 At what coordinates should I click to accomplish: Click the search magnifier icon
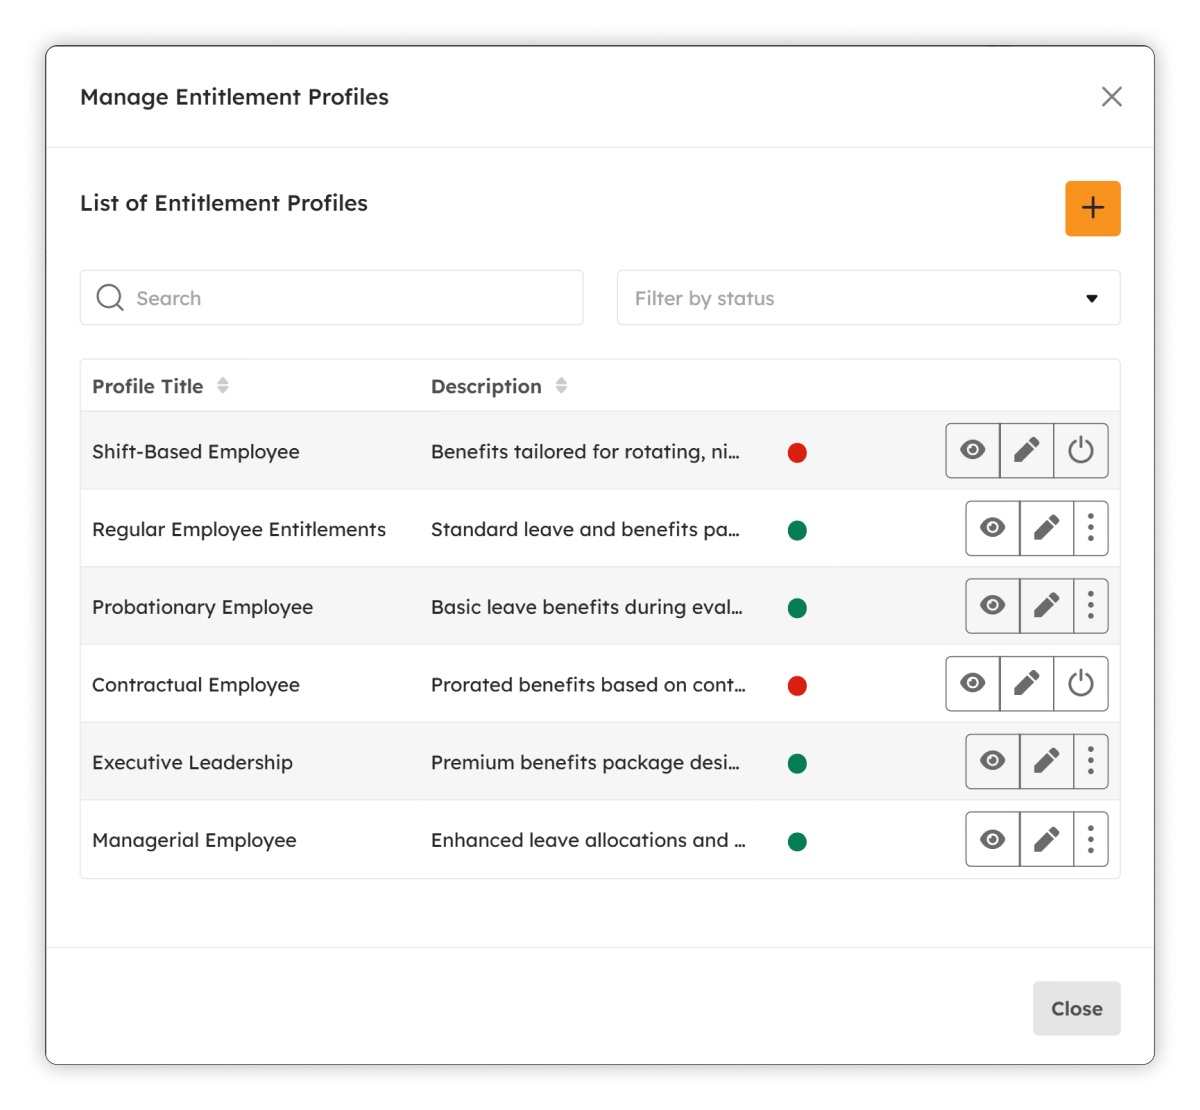click(110, 298)
